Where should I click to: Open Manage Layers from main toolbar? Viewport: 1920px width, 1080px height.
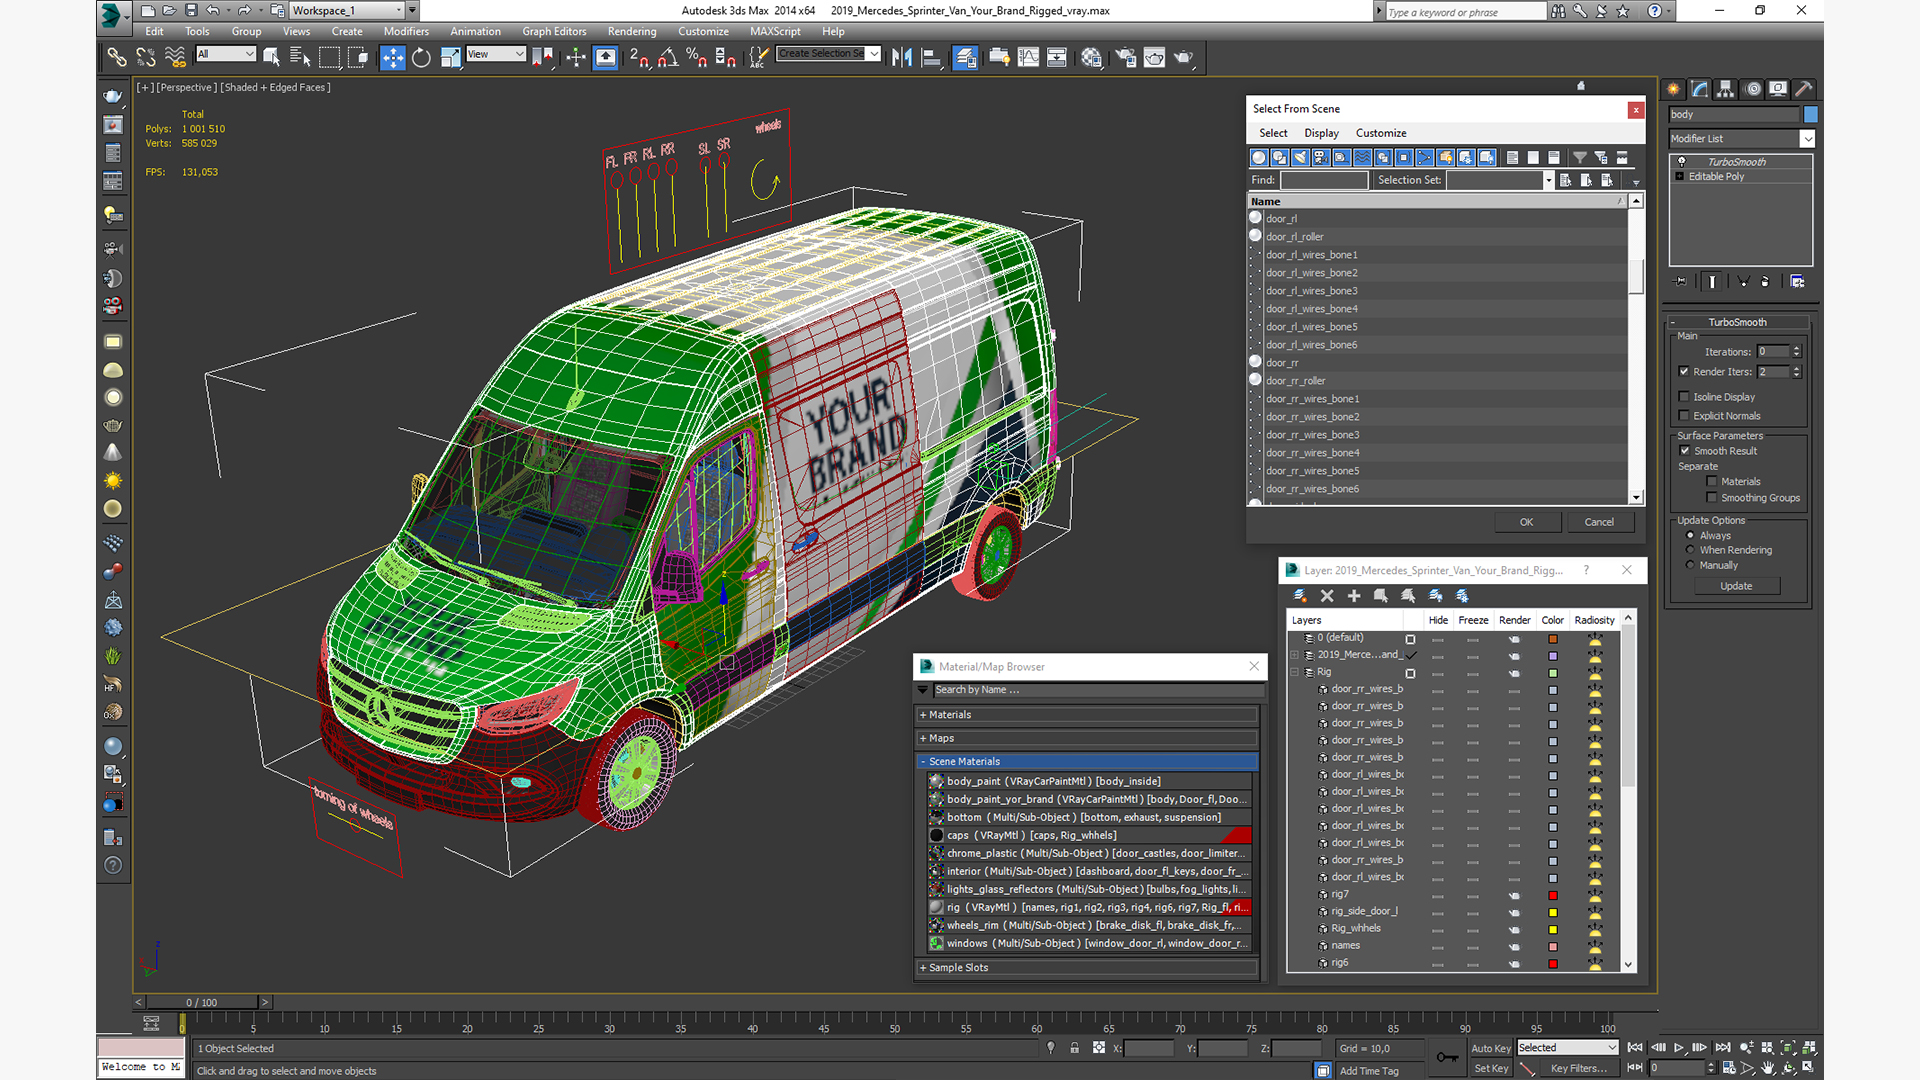pyautogui.click(x=965, y=58)
